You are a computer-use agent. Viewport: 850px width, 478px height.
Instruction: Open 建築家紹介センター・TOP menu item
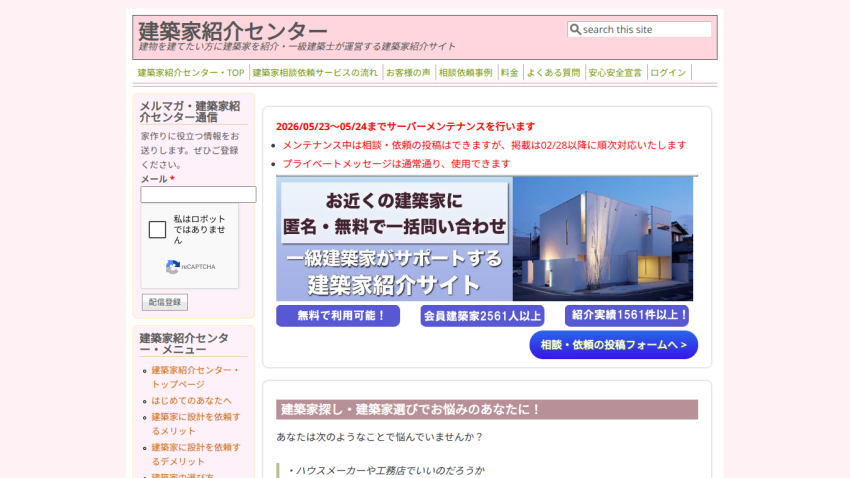coord(191,73)
